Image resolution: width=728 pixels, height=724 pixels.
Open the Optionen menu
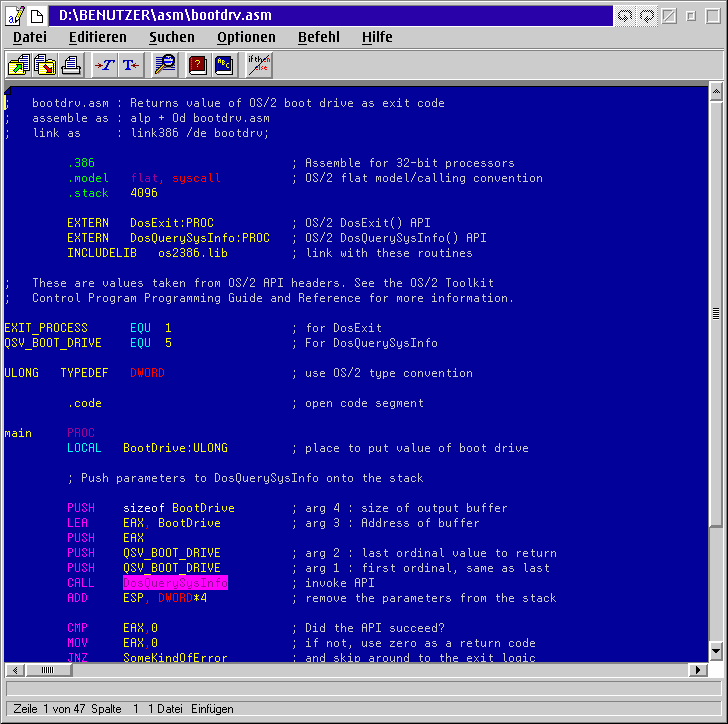point(246,37)
